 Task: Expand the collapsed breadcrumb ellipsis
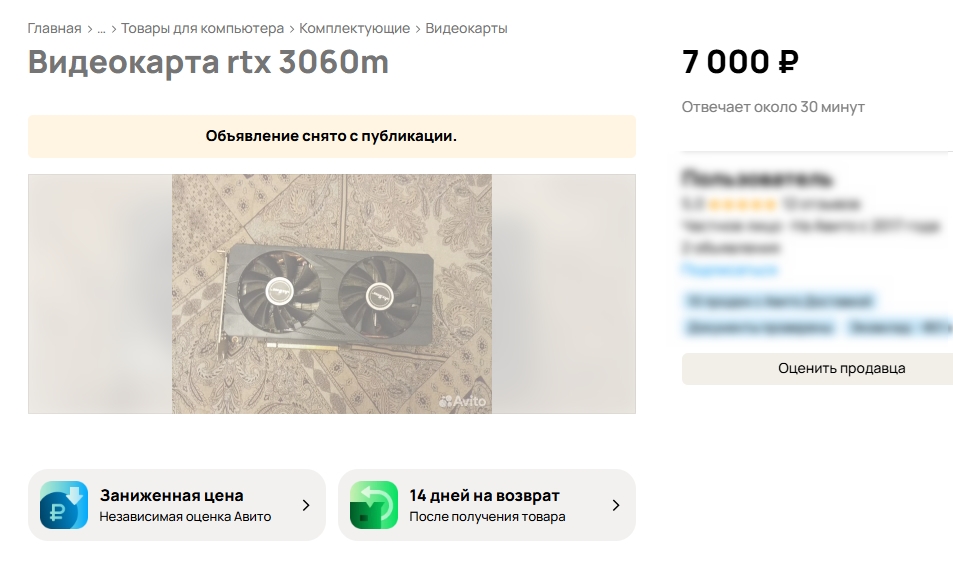tap(101, 29)
